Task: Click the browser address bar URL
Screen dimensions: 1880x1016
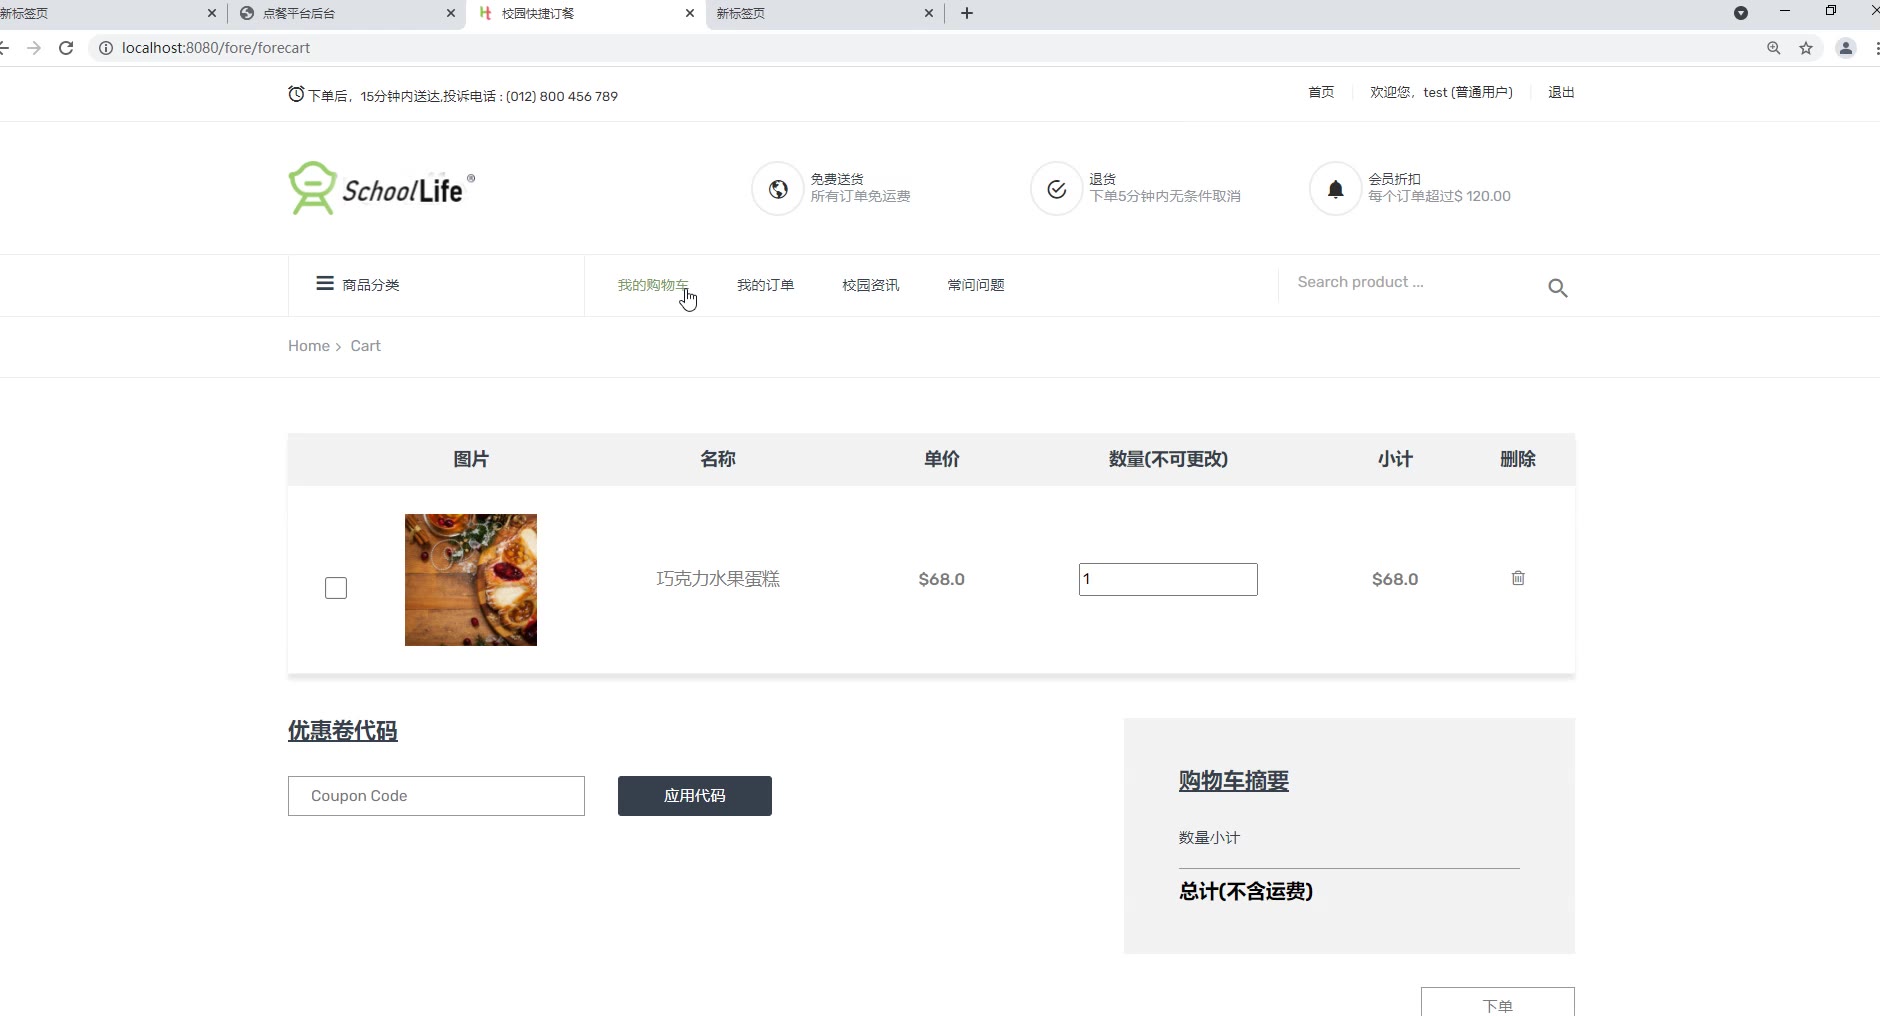Action: [216, 48]
